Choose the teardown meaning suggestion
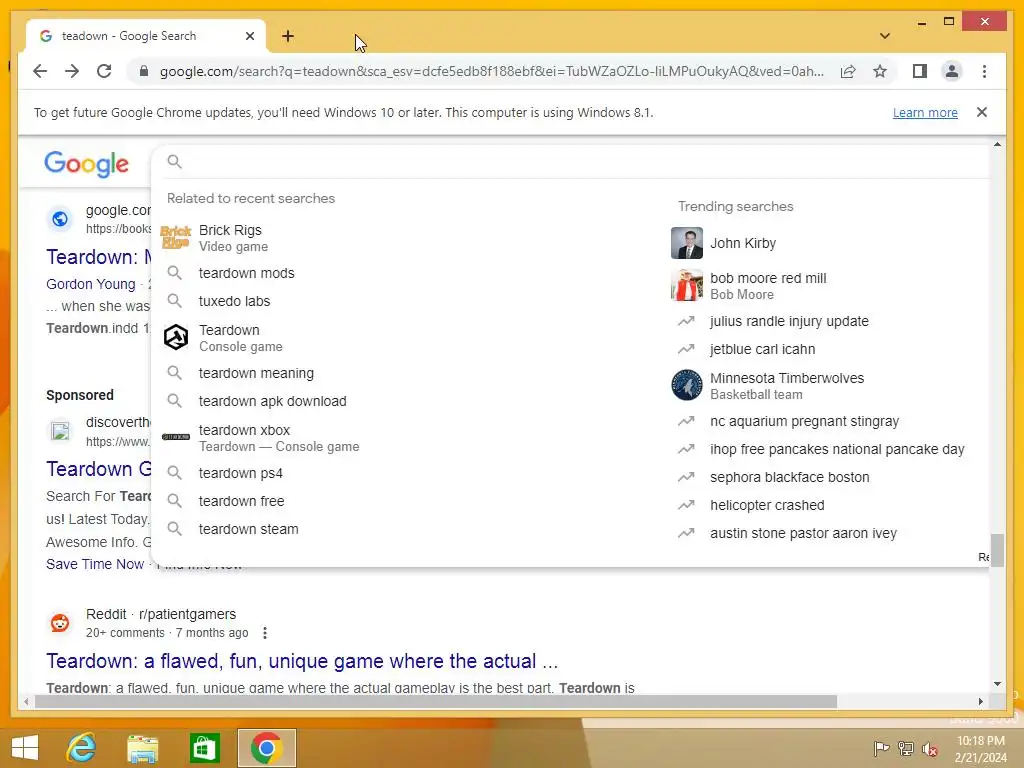This screenshot has height=768, width=1024. 405,373
